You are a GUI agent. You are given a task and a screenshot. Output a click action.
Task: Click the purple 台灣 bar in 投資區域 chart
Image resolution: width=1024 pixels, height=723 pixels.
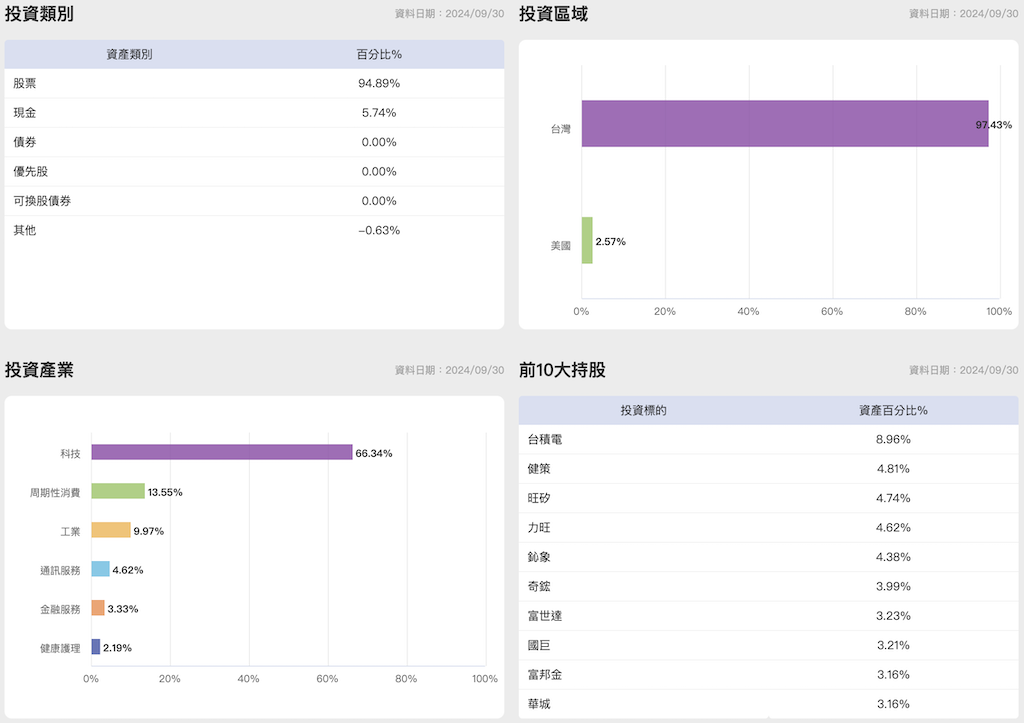[x=784, y=124]
